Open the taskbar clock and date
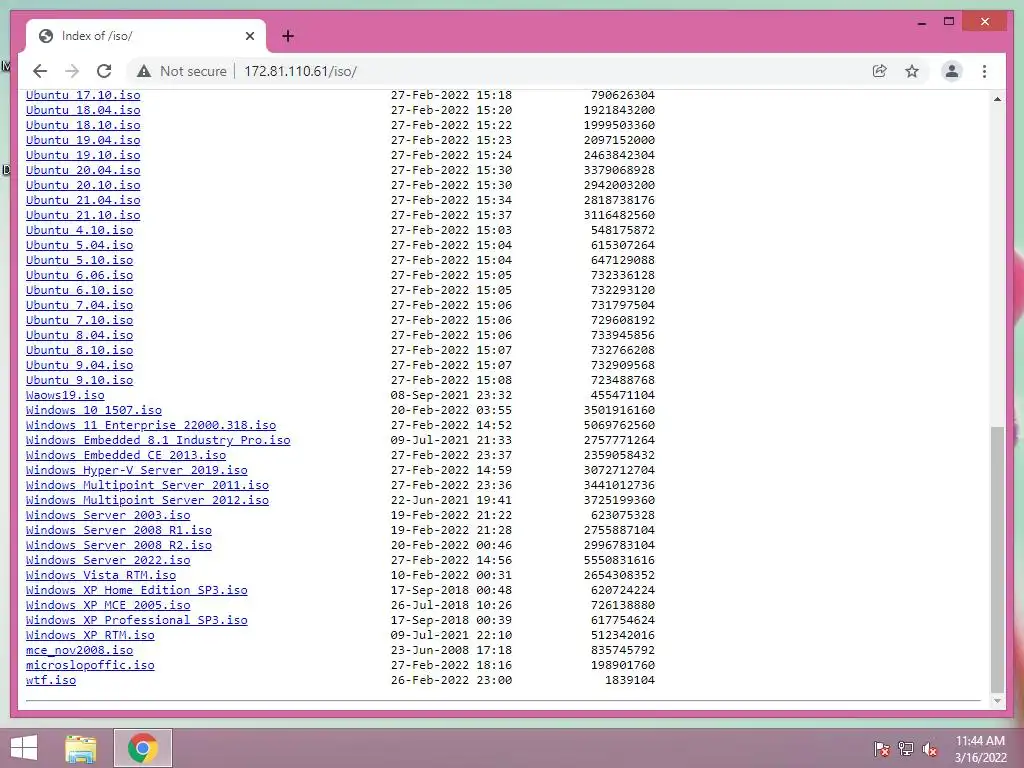Viewport: 1024px width, 768px height. click(x=980, y=749)
